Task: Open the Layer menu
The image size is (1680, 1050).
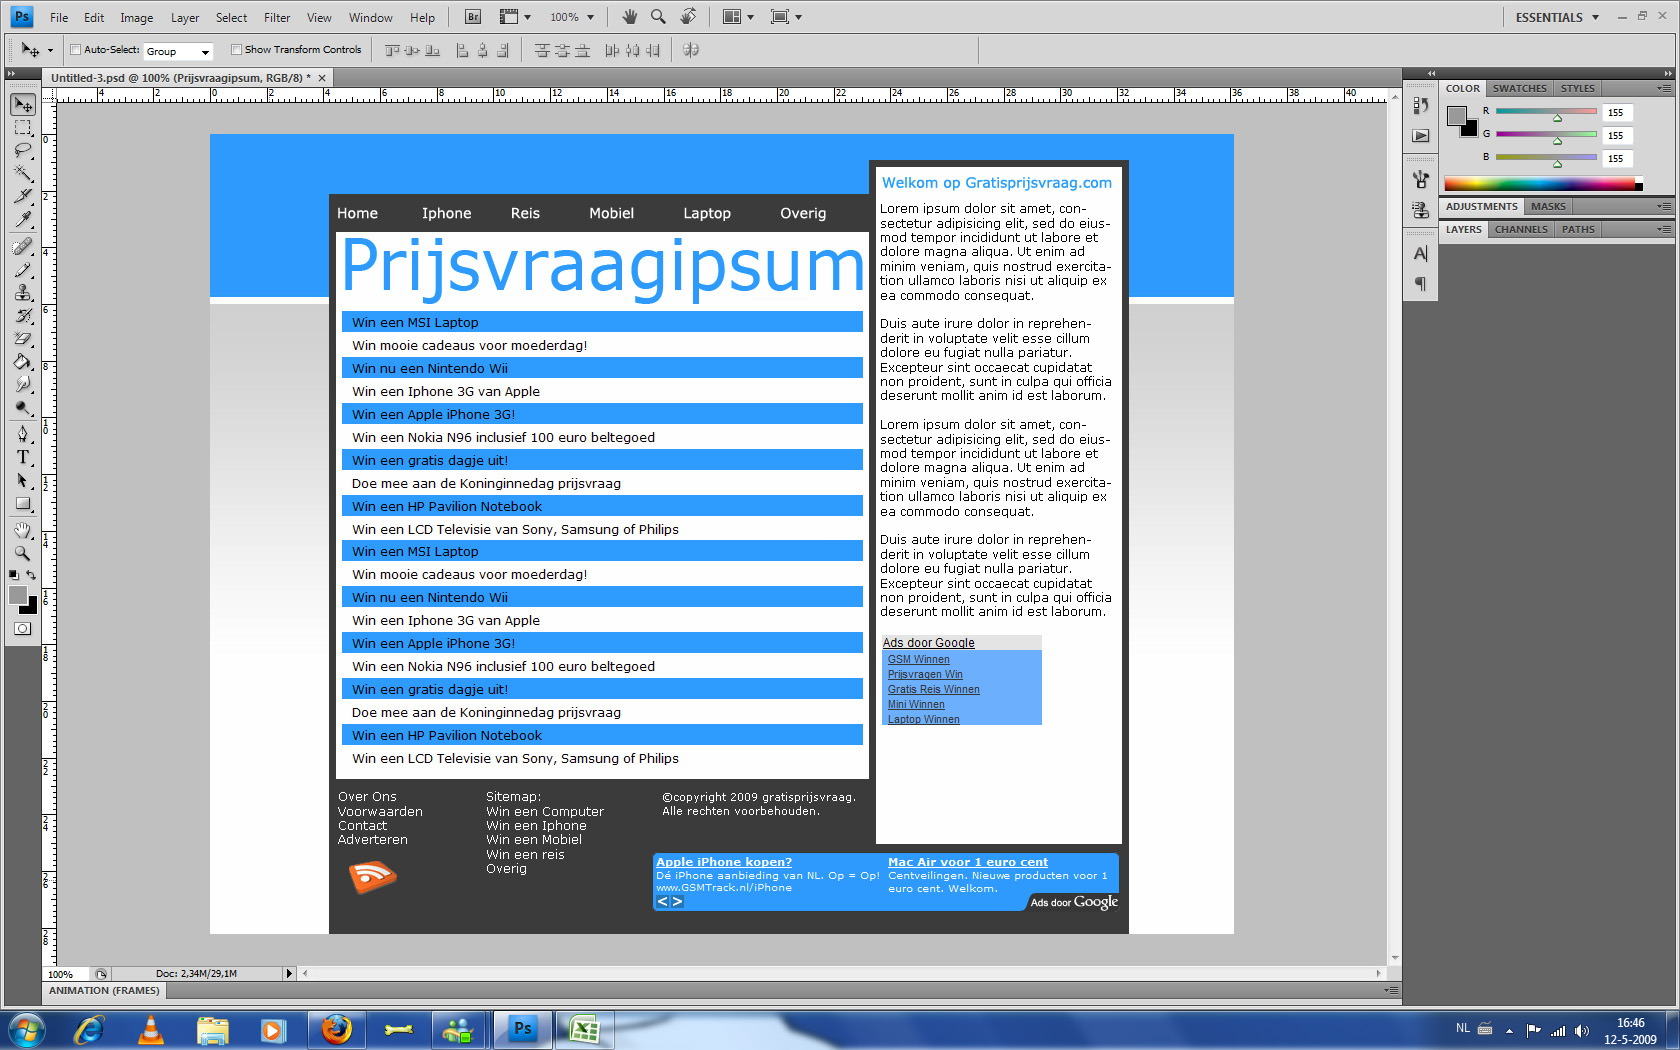Action: tap(185, 17)
